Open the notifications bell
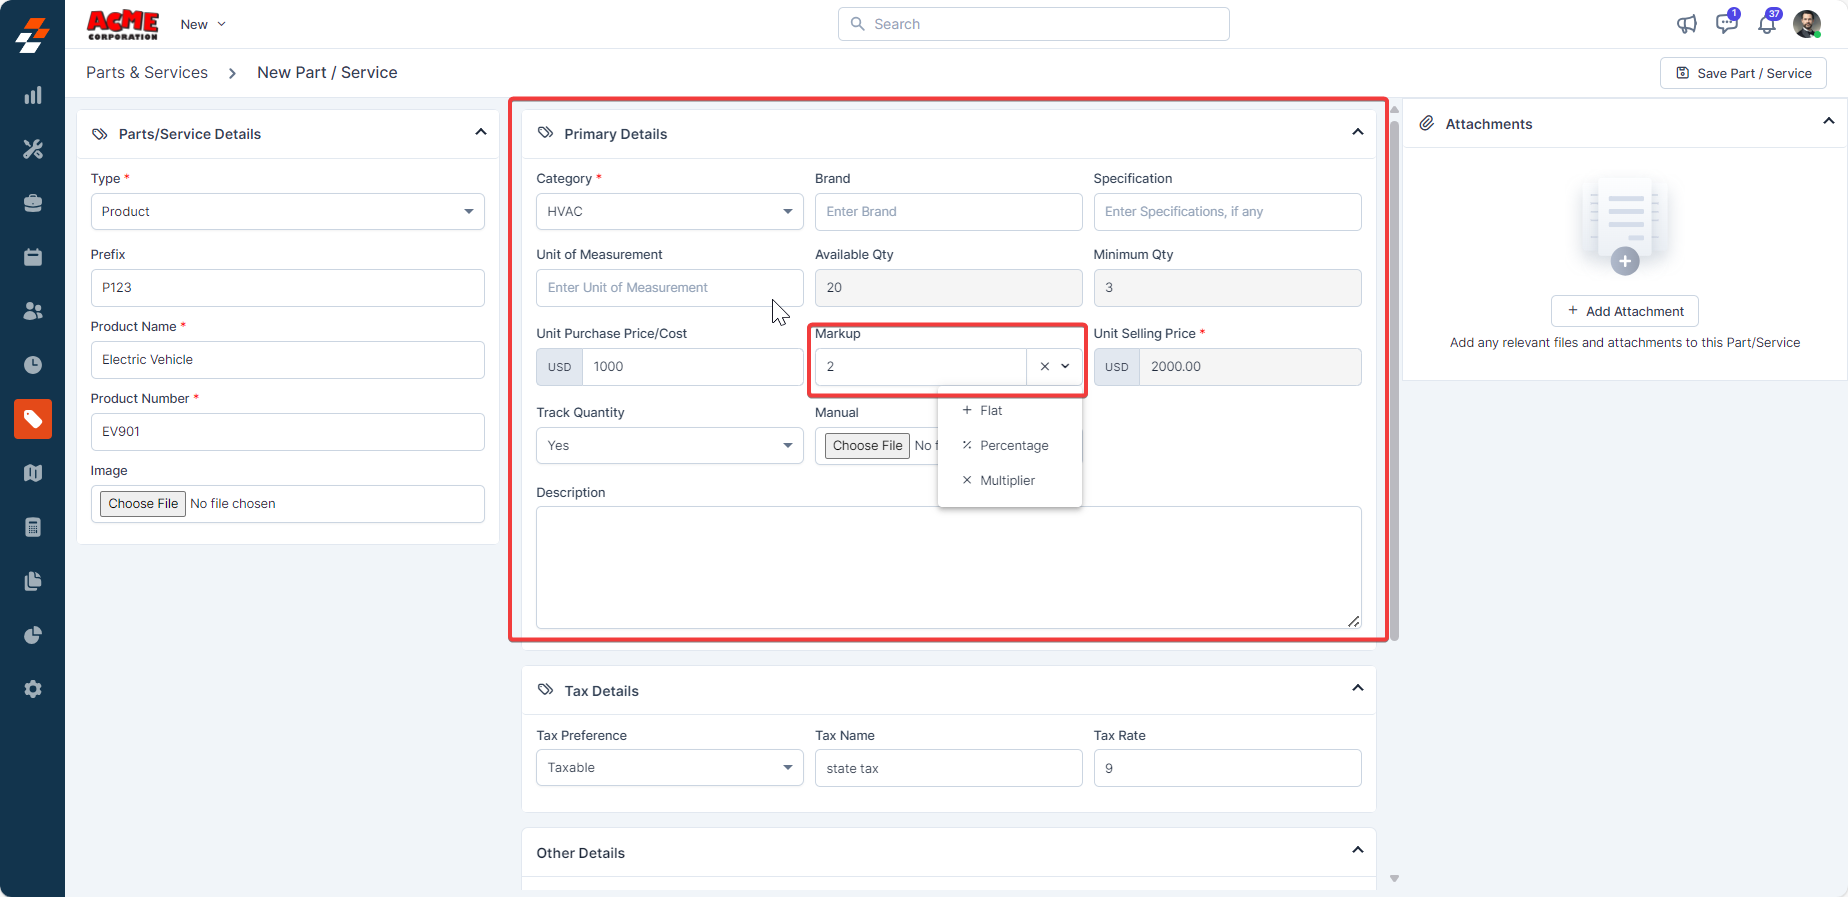Screen dimensions: 1848x897 (1767, 24)
